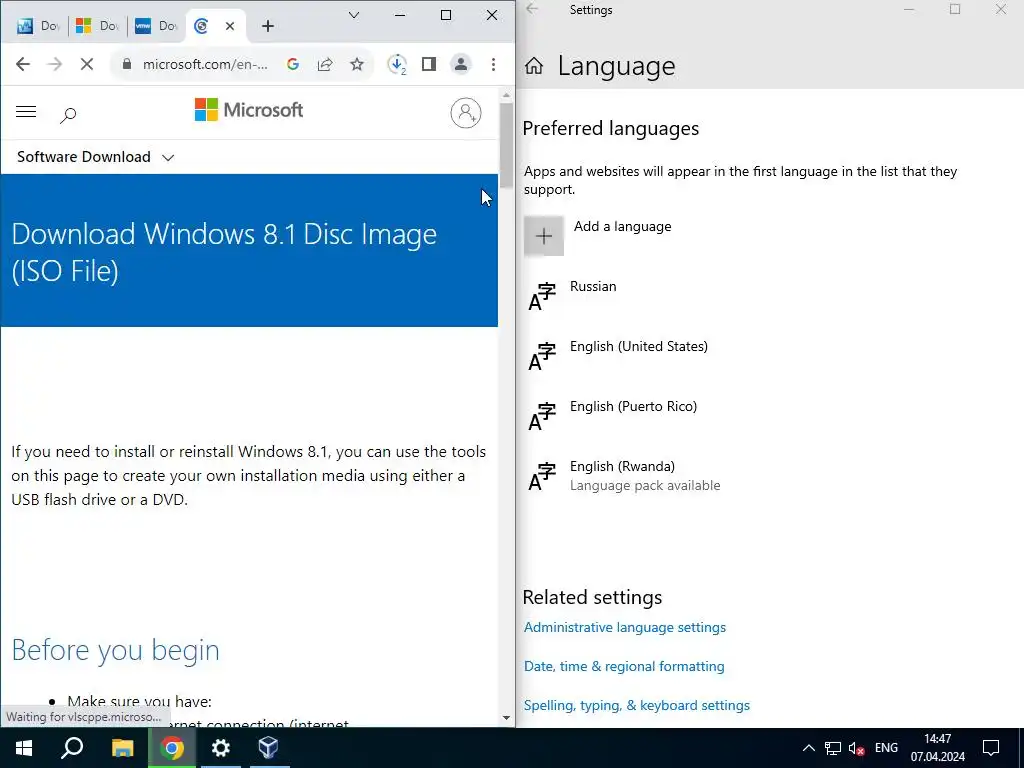Click scrollbar down arrow in Chrome
1024x768 pixels.
(x=506, y=718)
